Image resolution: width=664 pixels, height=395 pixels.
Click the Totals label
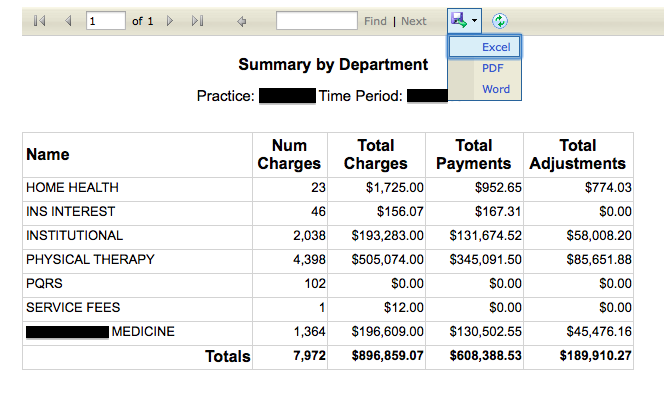click(x=228, y=356)
